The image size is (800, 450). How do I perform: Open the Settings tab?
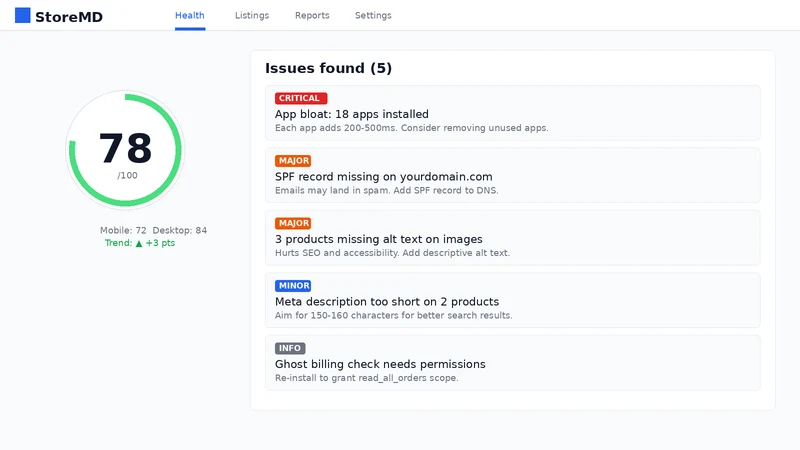(x=373, y=15)
